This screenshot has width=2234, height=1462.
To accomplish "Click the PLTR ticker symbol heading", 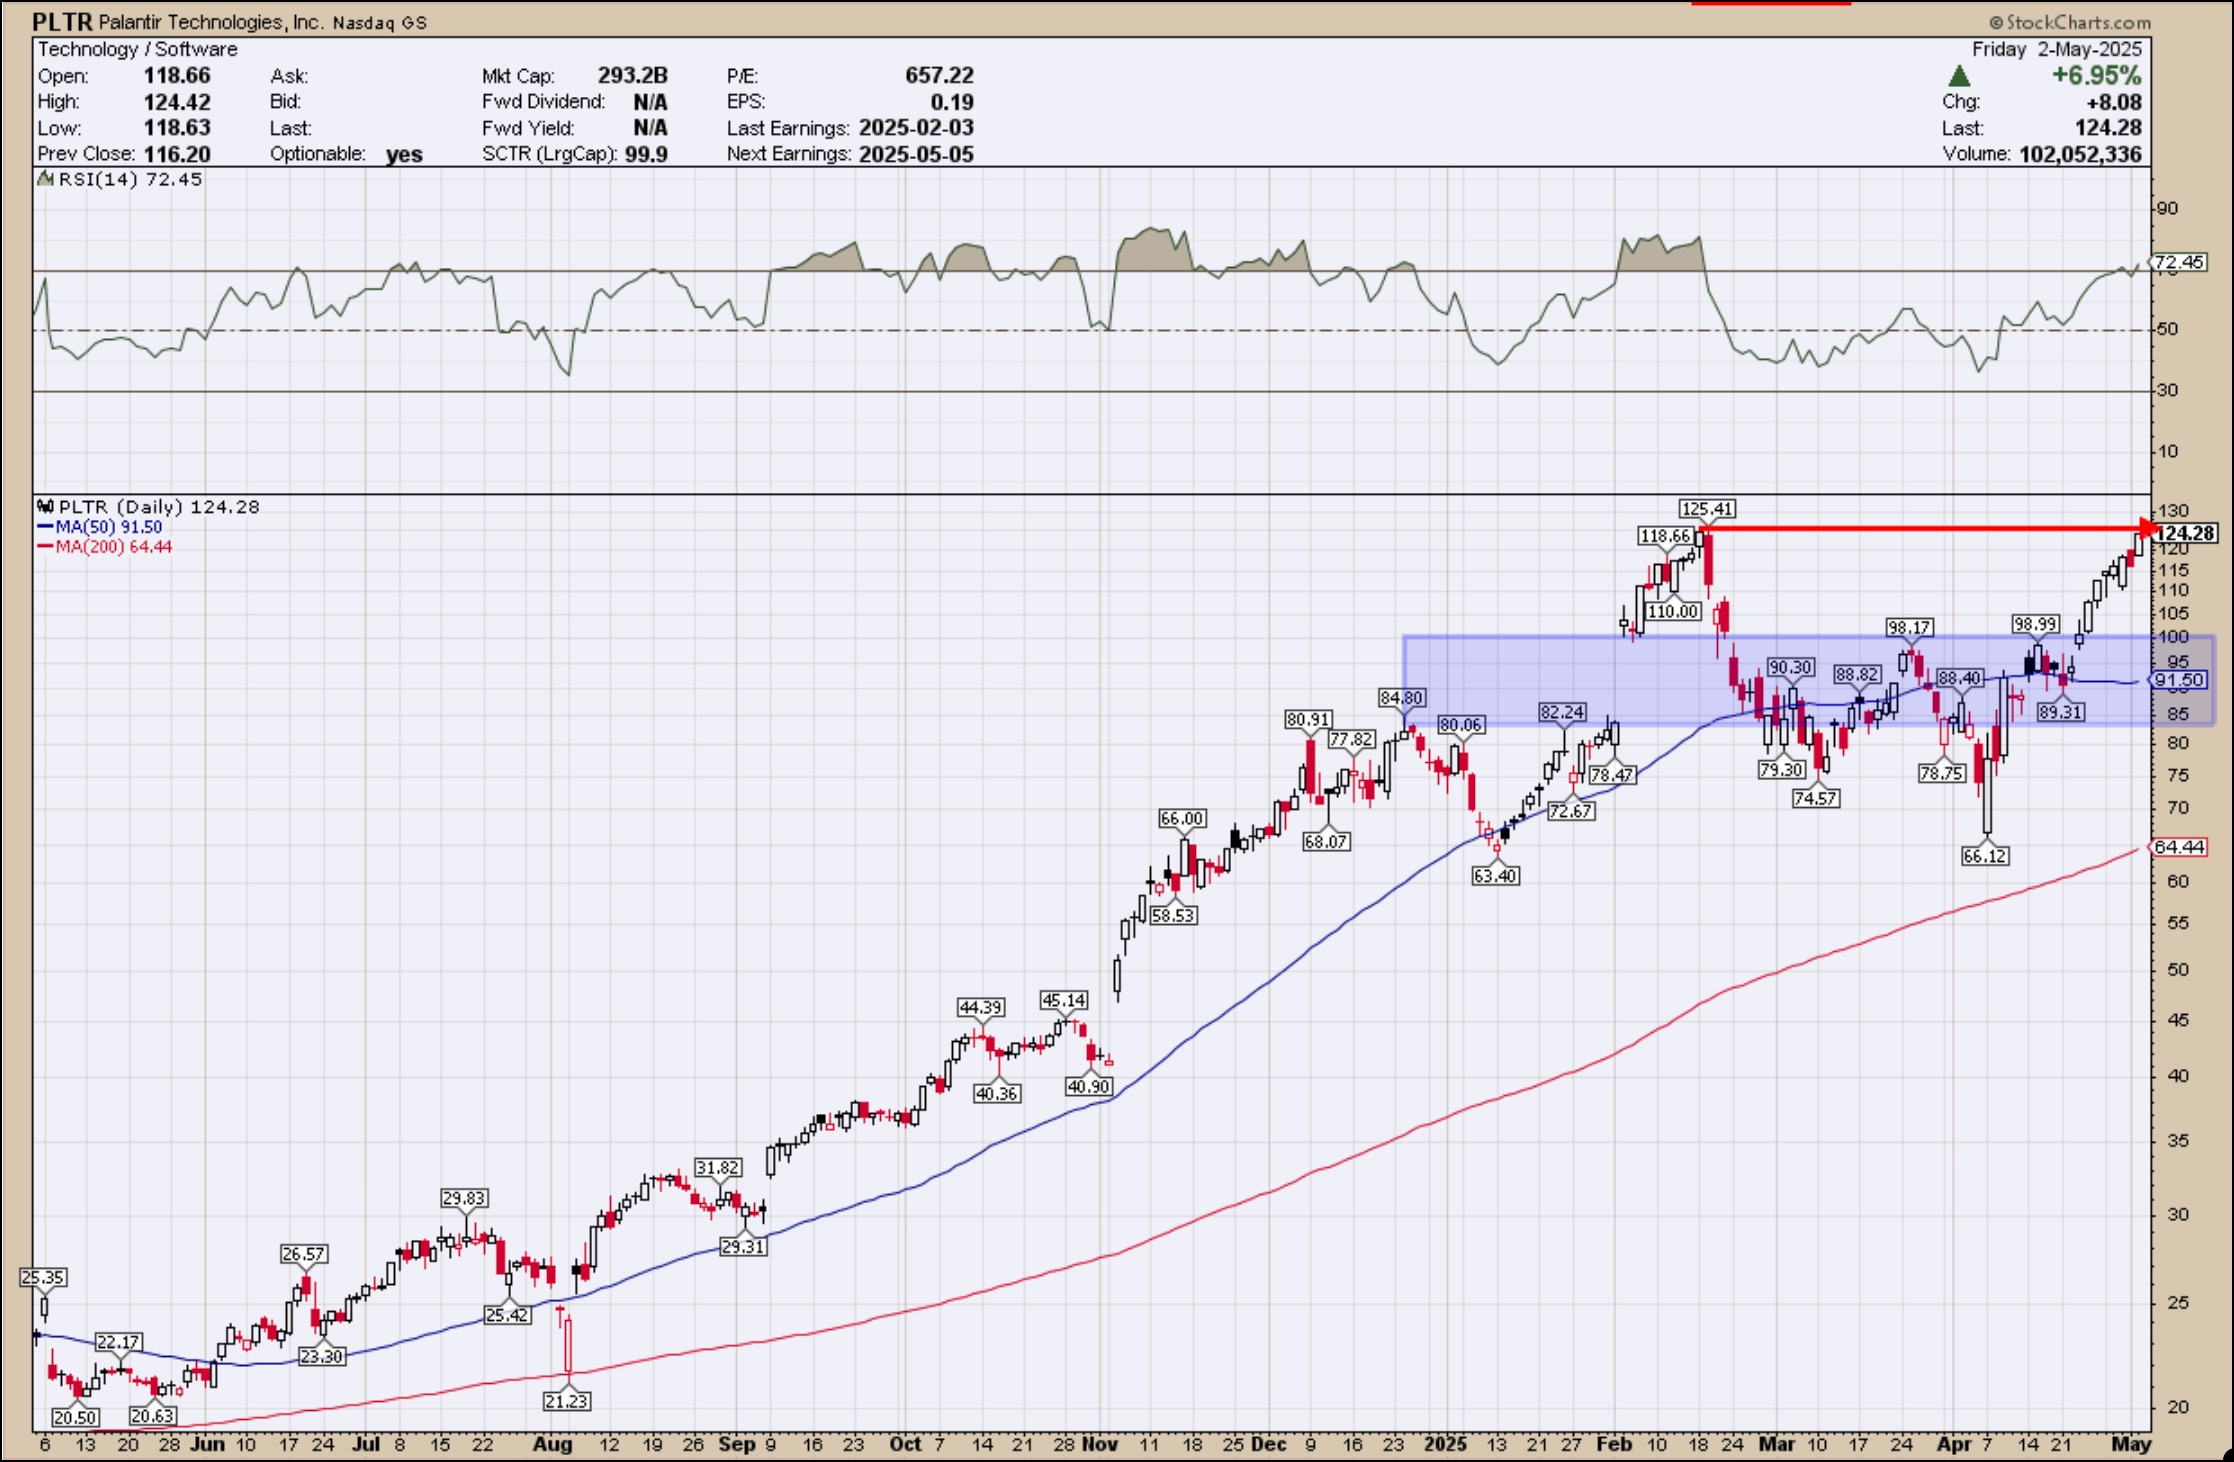I will (x=62, y=21).
